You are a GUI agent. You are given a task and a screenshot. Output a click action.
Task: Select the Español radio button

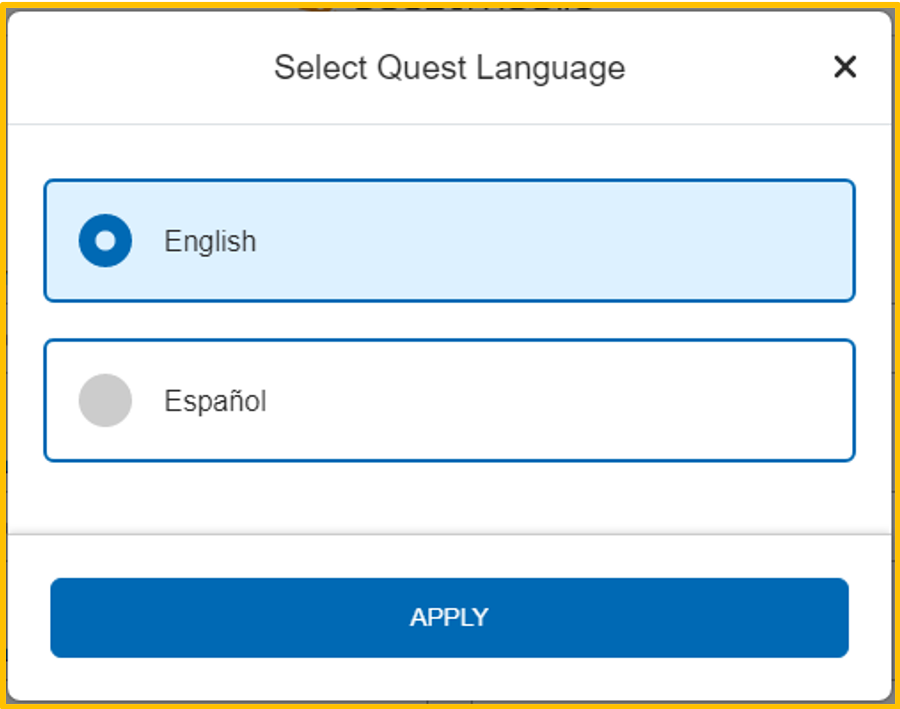(x=105, y=400)
